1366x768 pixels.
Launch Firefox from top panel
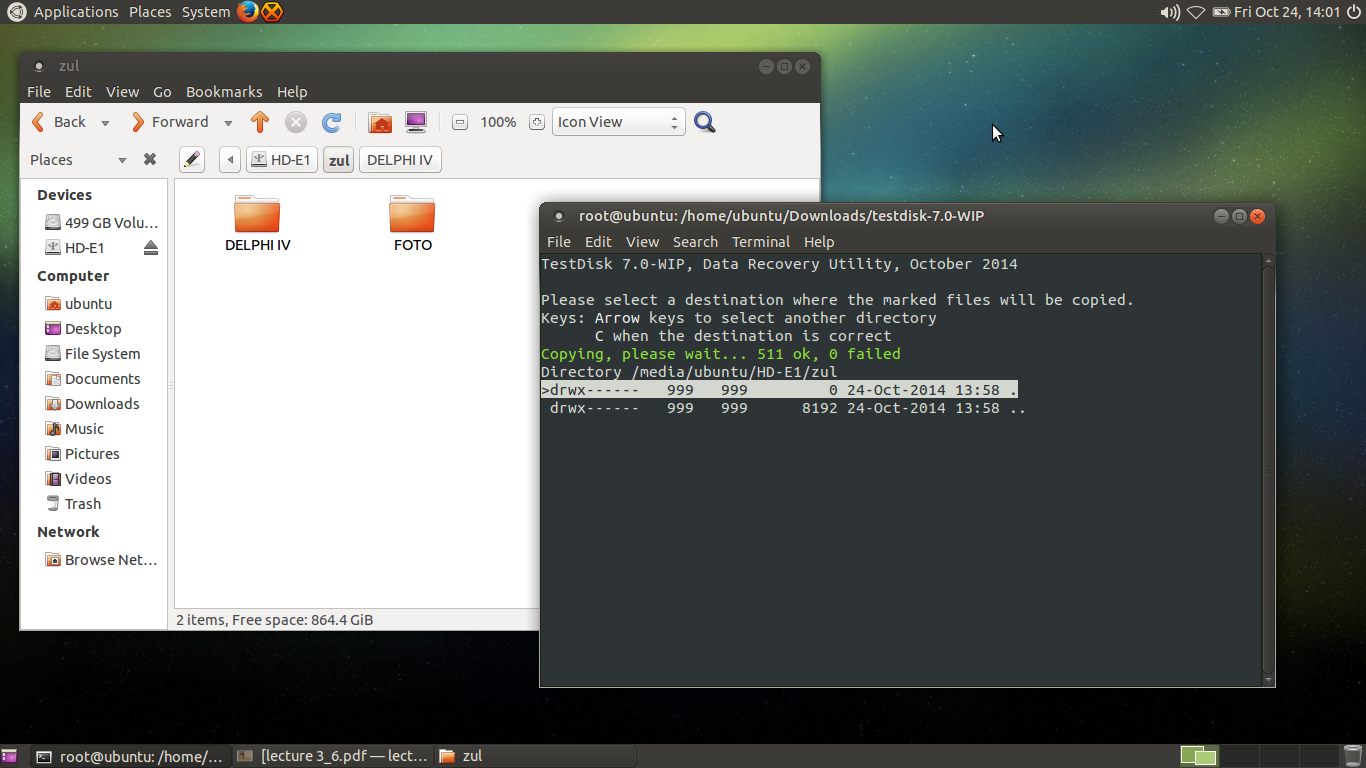[x=248, y=12]
